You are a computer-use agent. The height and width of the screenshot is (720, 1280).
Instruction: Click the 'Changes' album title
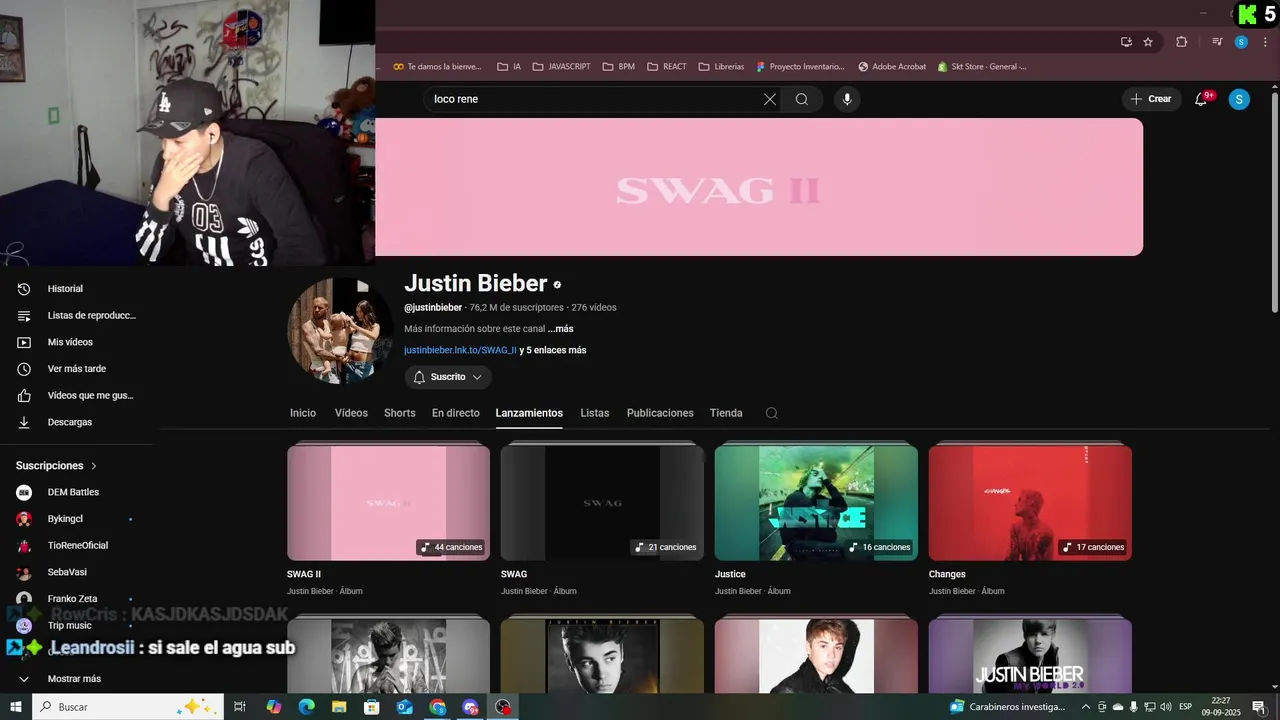pyautogui.click(x=947, y=574)
